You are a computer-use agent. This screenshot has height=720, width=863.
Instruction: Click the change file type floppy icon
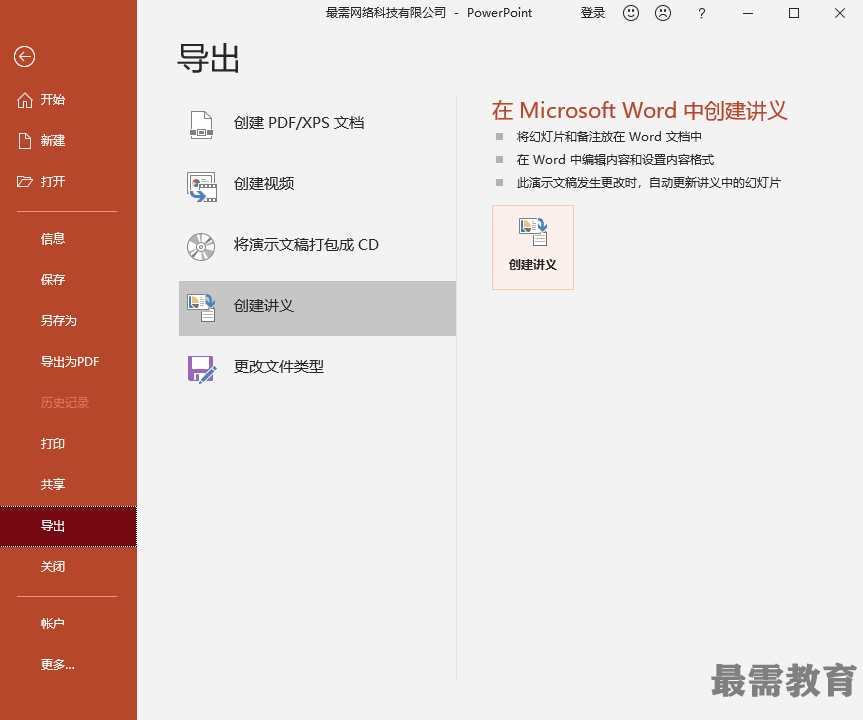[x=202, y=369]
